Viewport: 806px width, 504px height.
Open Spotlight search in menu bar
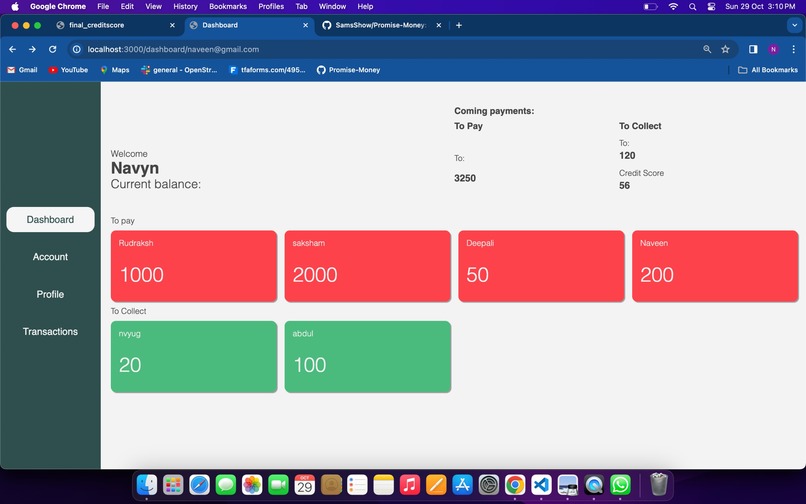click(692, 6)
